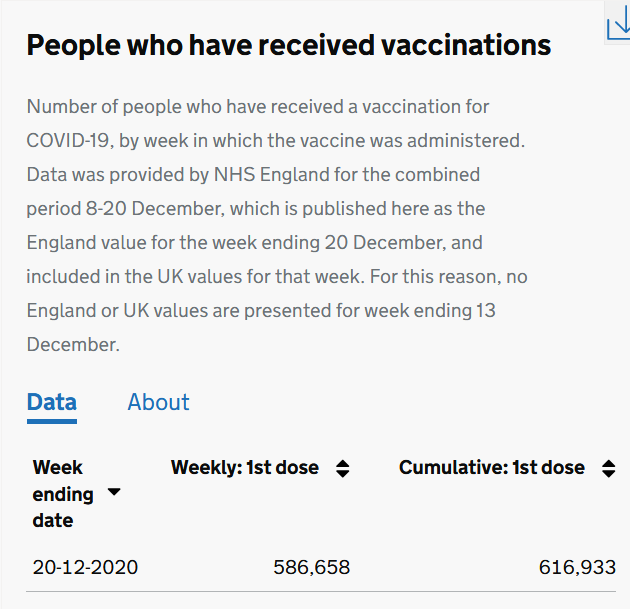Click sort arrows beside Cumulative: 1st dose
630x609 pixels.
pyautogui.click(x=608, y=468)
